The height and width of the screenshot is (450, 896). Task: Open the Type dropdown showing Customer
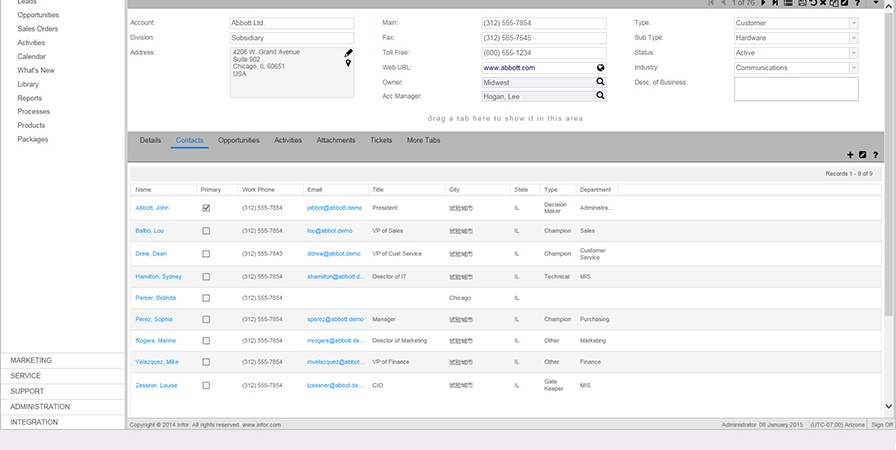click(854, 23)
